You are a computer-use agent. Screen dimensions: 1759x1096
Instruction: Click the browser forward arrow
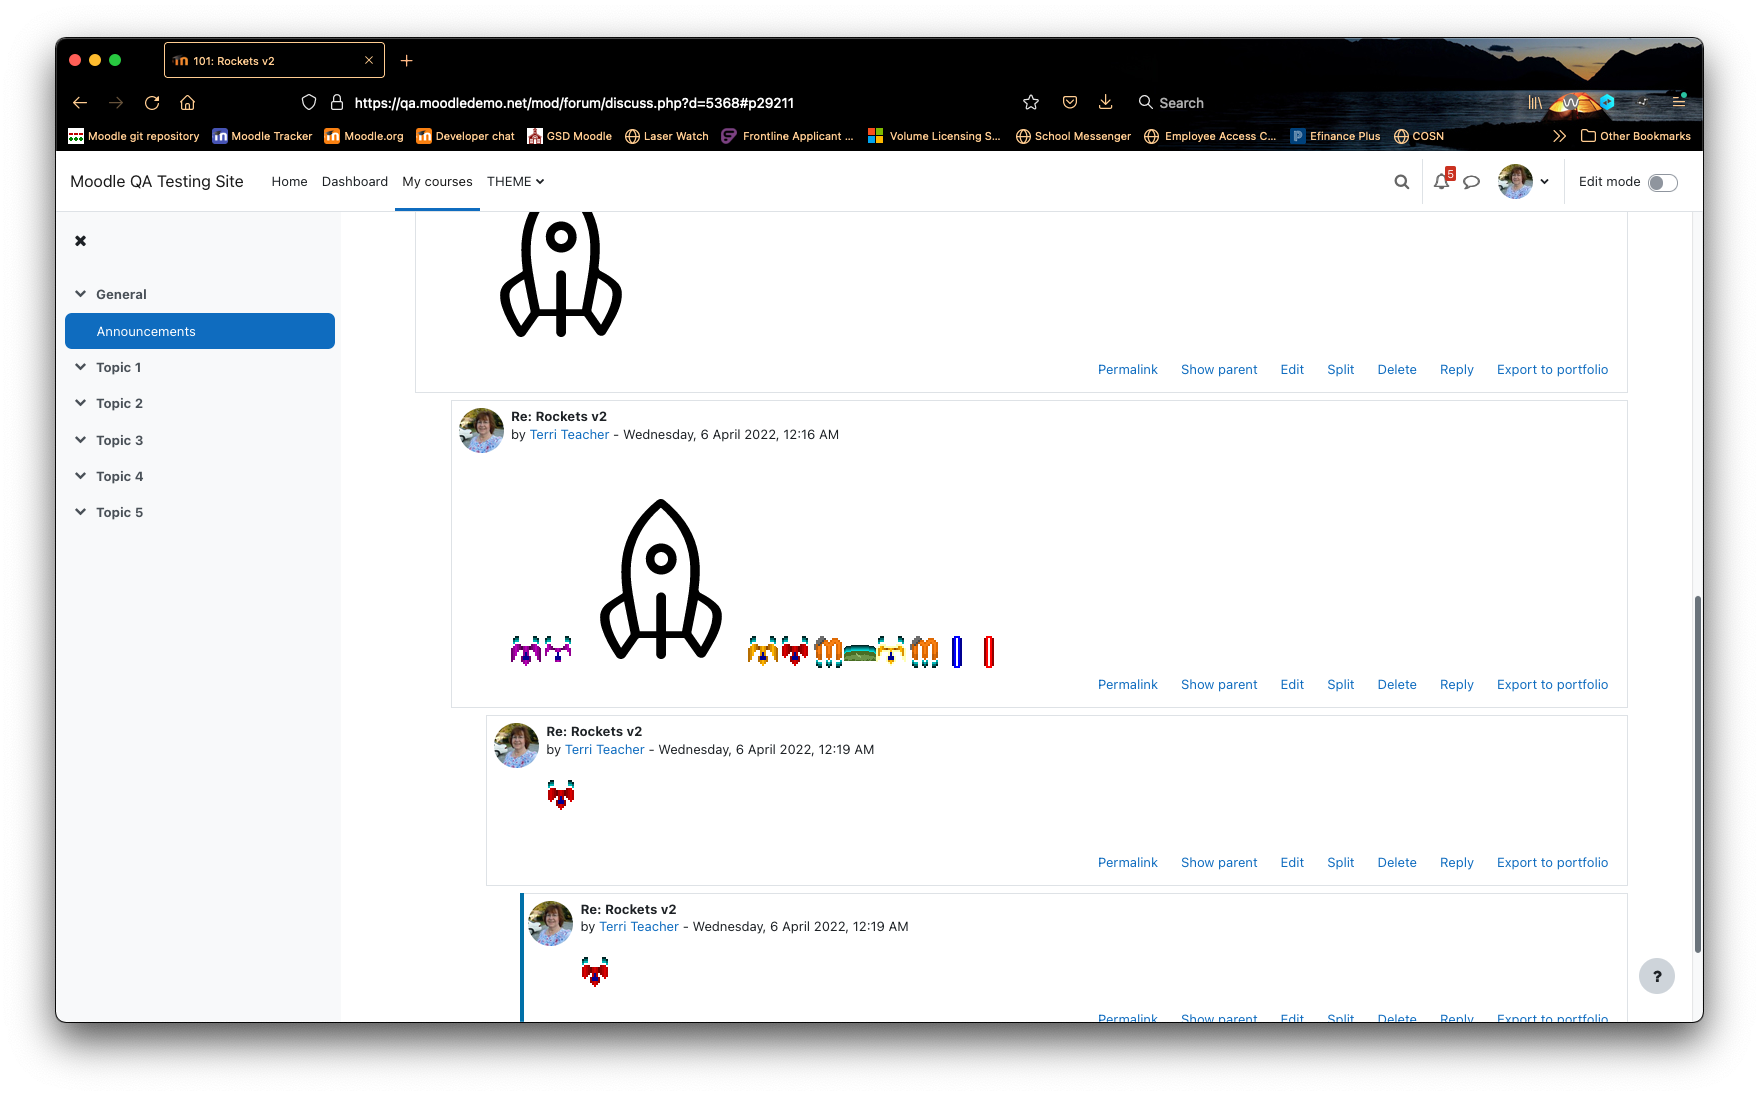tap(116, 103)
